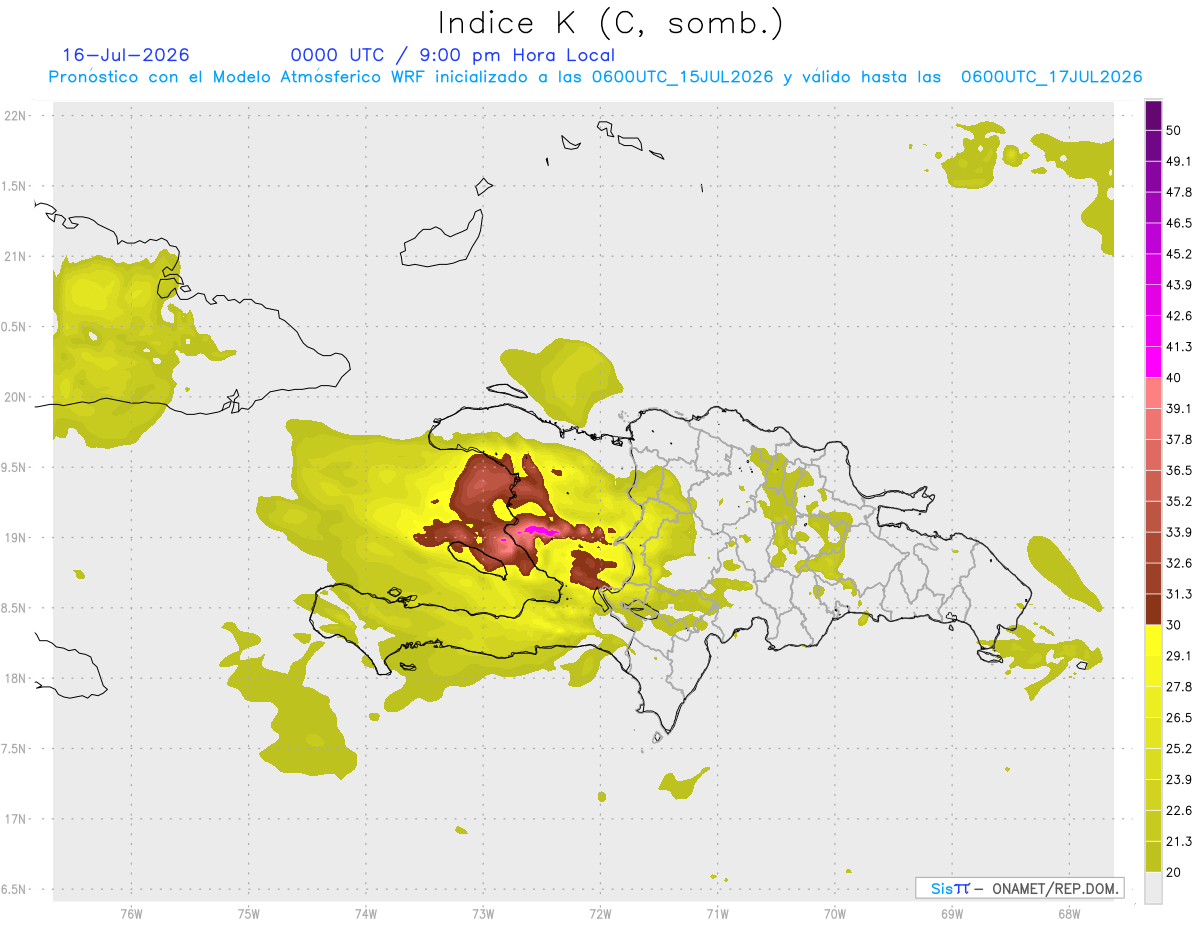The width and height of the screenshot is (1200, 927).
Task: Click the "25.2" color scale label
Action: [1179, 748]
